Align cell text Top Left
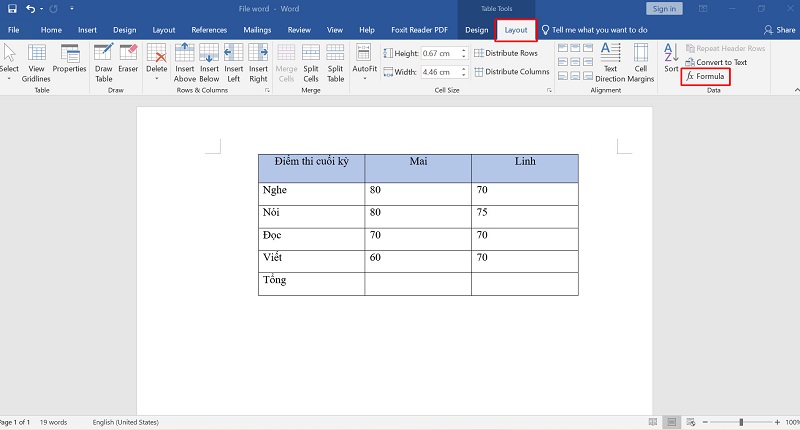 pos(563,48)
